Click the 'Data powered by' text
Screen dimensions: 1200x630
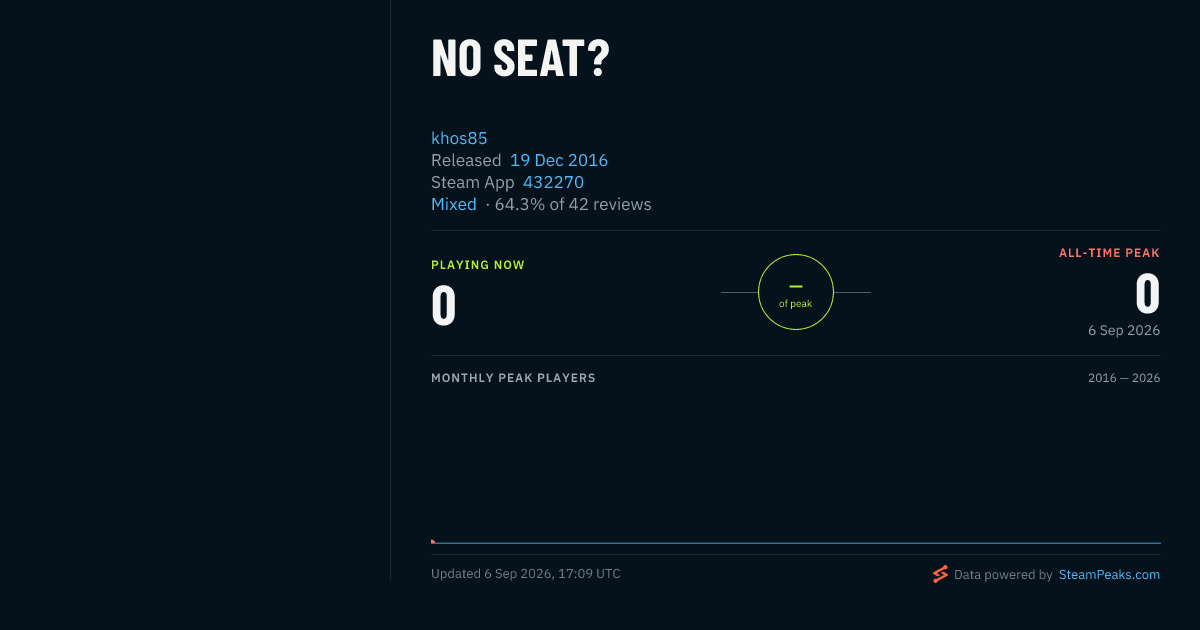click(x=1003, y=575)
